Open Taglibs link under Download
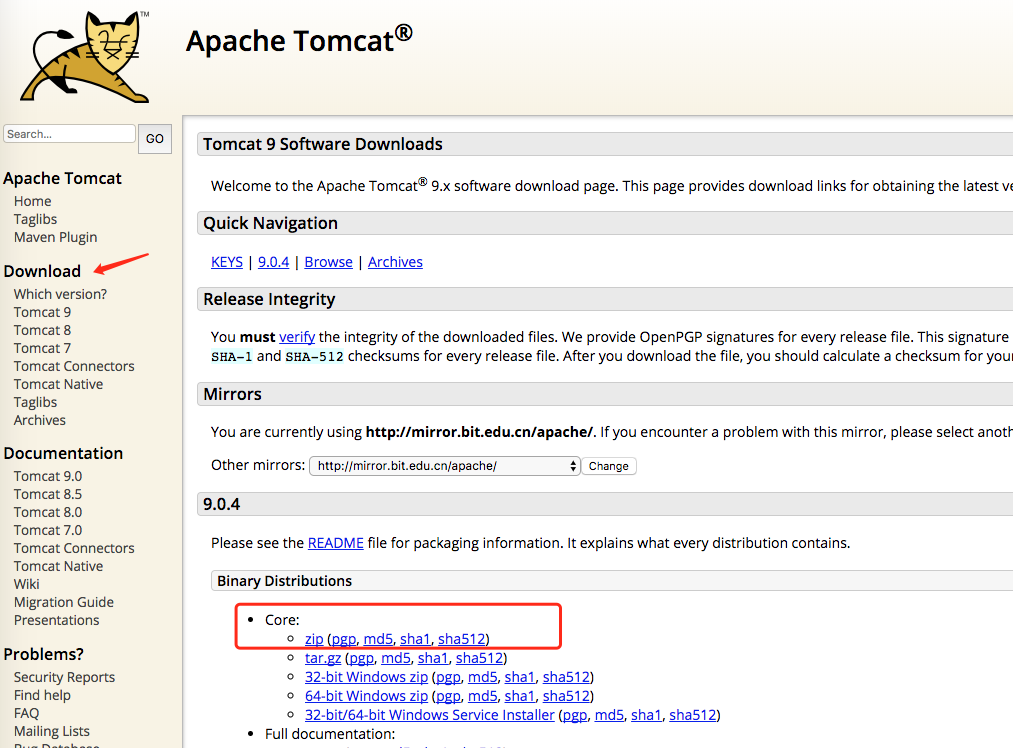This screenshot has width=1013, height=748. pyautogui.click(x=36, y=402)
